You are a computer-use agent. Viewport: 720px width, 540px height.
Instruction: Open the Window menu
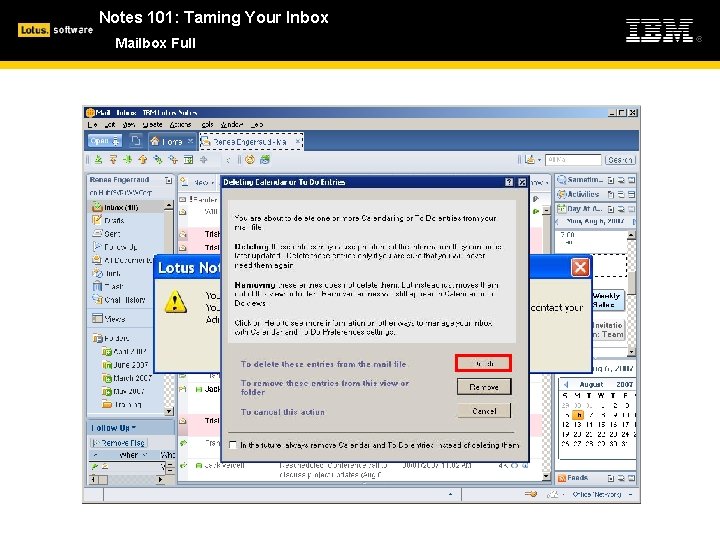point(231,124)
